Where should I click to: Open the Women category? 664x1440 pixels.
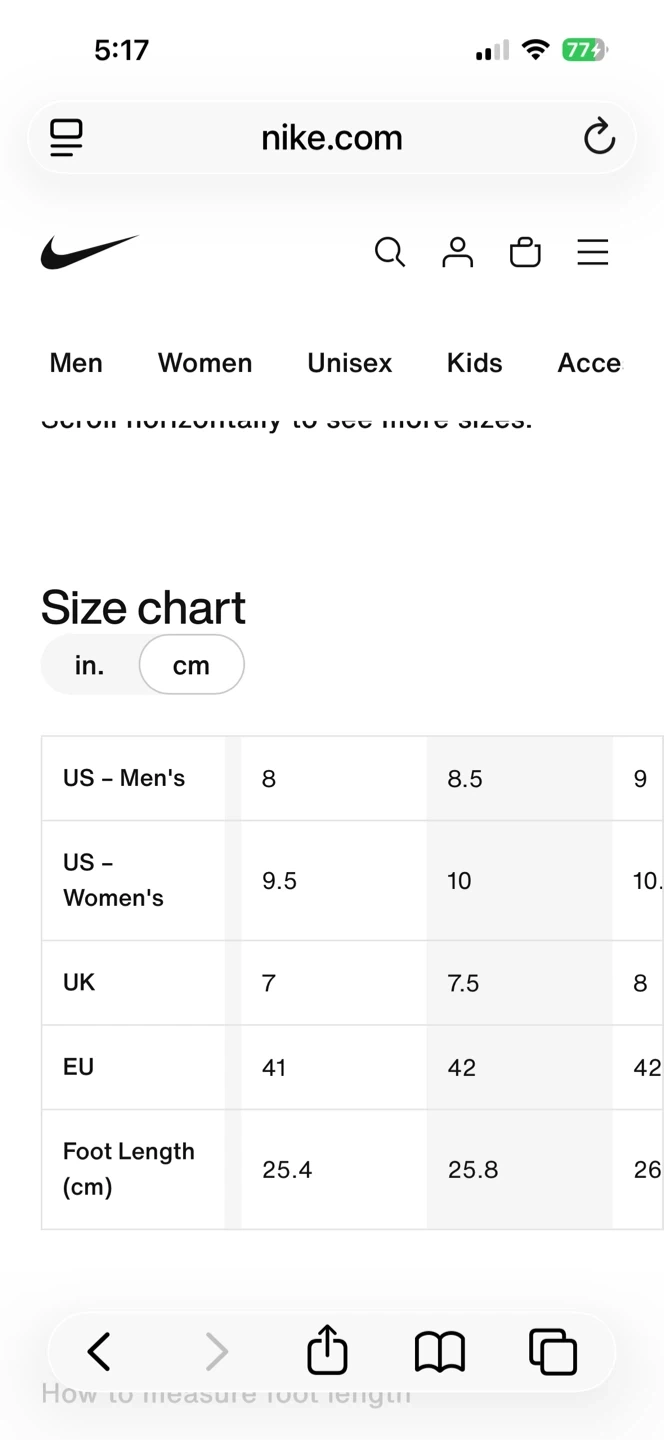click(205, 363)
